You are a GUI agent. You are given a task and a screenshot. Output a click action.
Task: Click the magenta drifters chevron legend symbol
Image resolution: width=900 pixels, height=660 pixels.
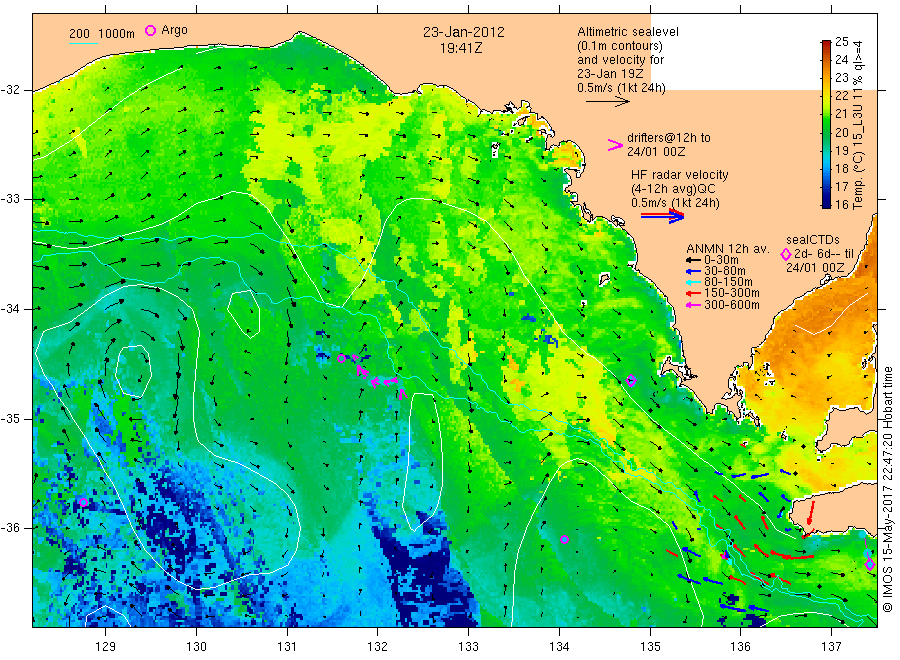[615, 145]
